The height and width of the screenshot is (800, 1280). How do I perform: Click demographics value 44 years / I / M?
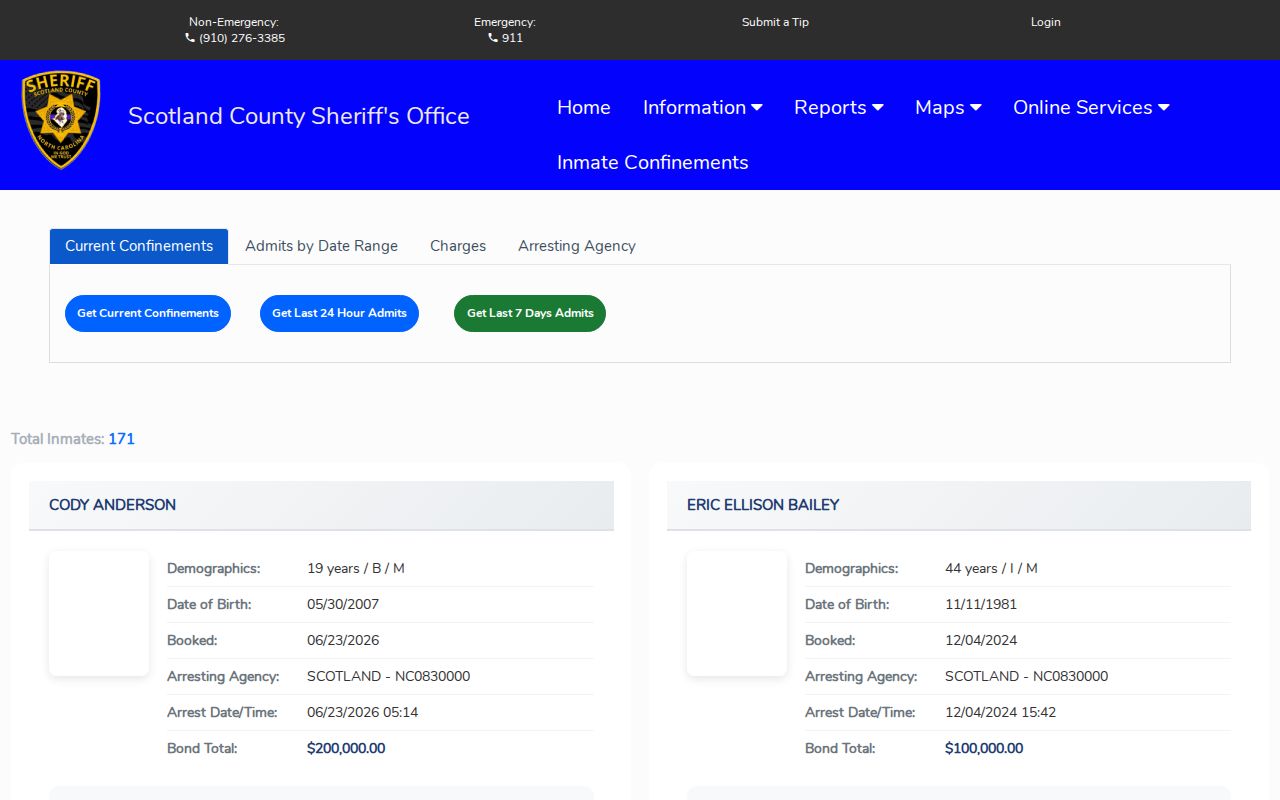[991, 568]
